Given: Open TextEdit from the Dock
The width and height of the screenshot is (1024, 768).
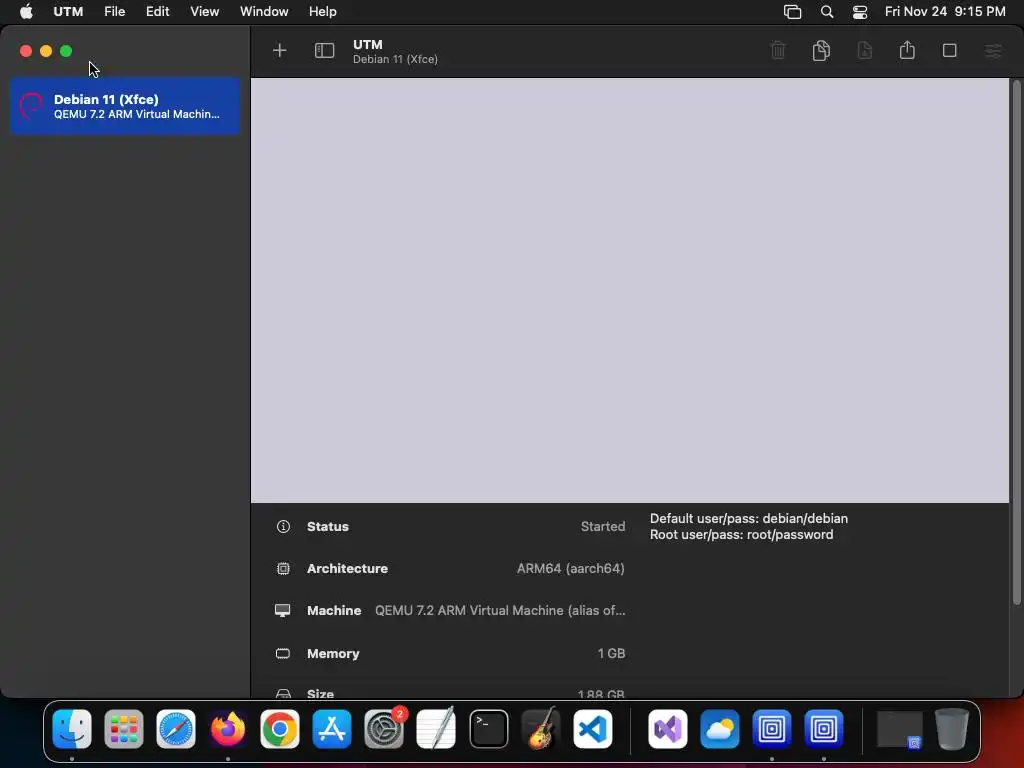Looking at the screenshot, I should tap(436, 729).
